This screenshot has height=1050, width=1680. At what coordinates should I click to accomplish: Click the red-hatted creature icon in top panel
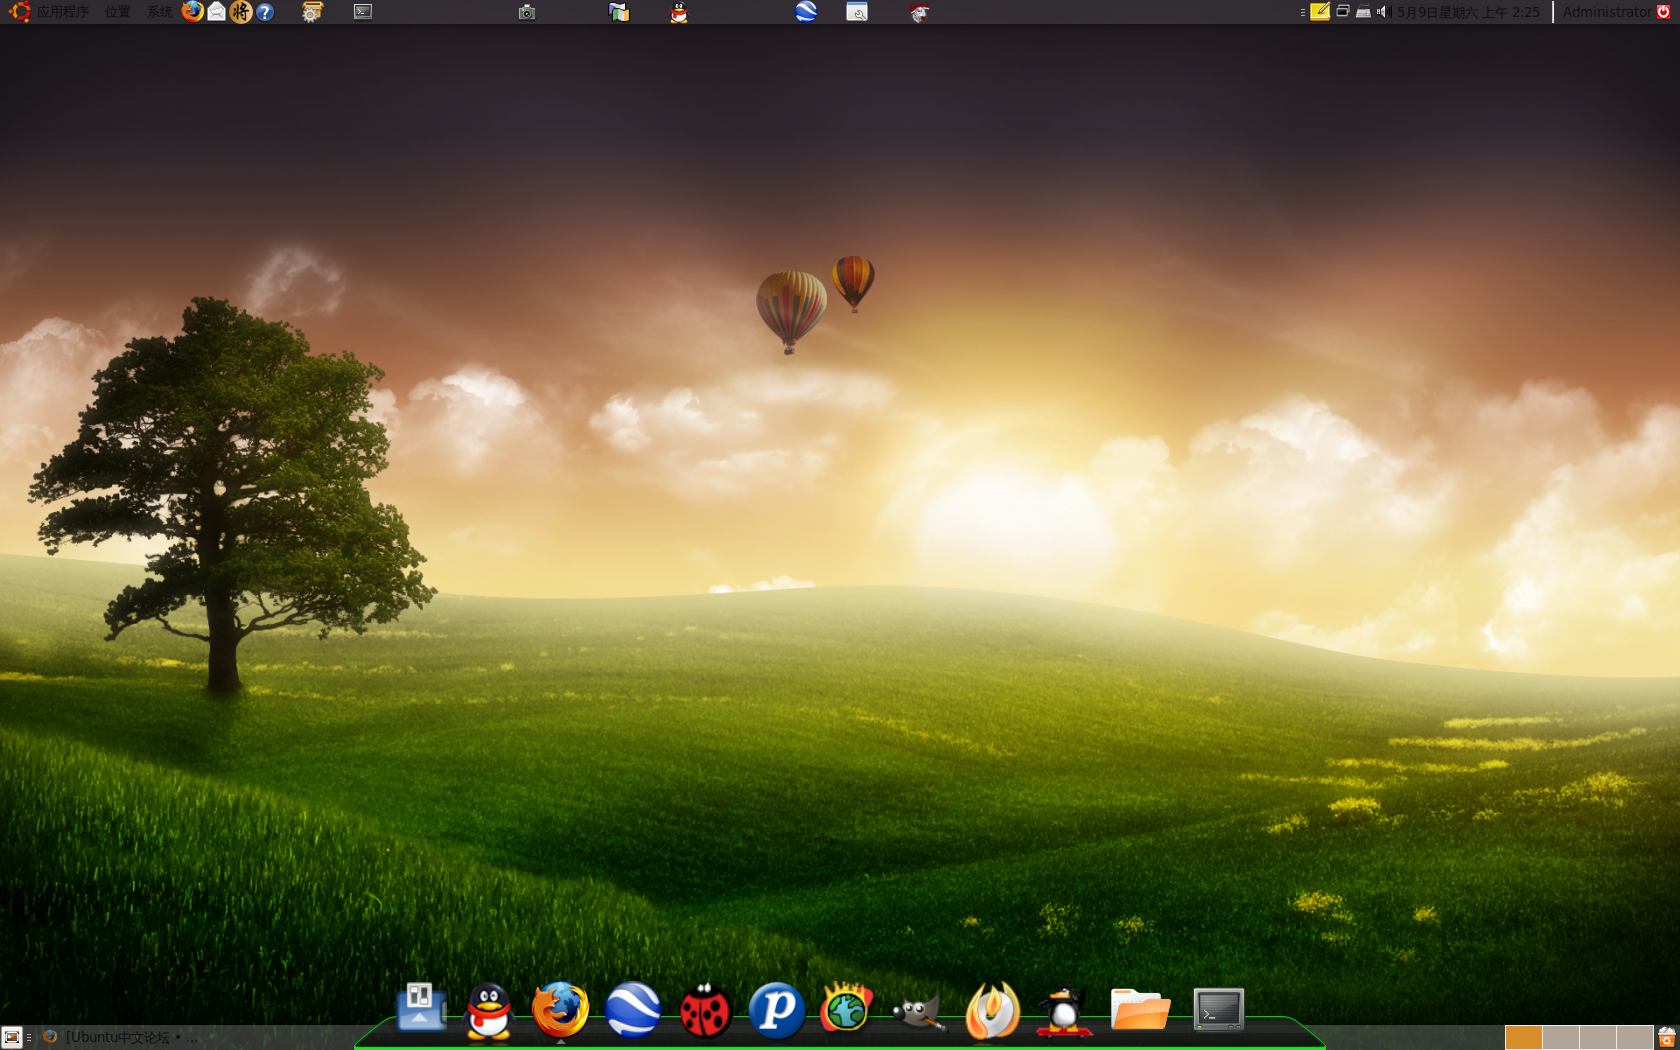(x=919, y=12)
